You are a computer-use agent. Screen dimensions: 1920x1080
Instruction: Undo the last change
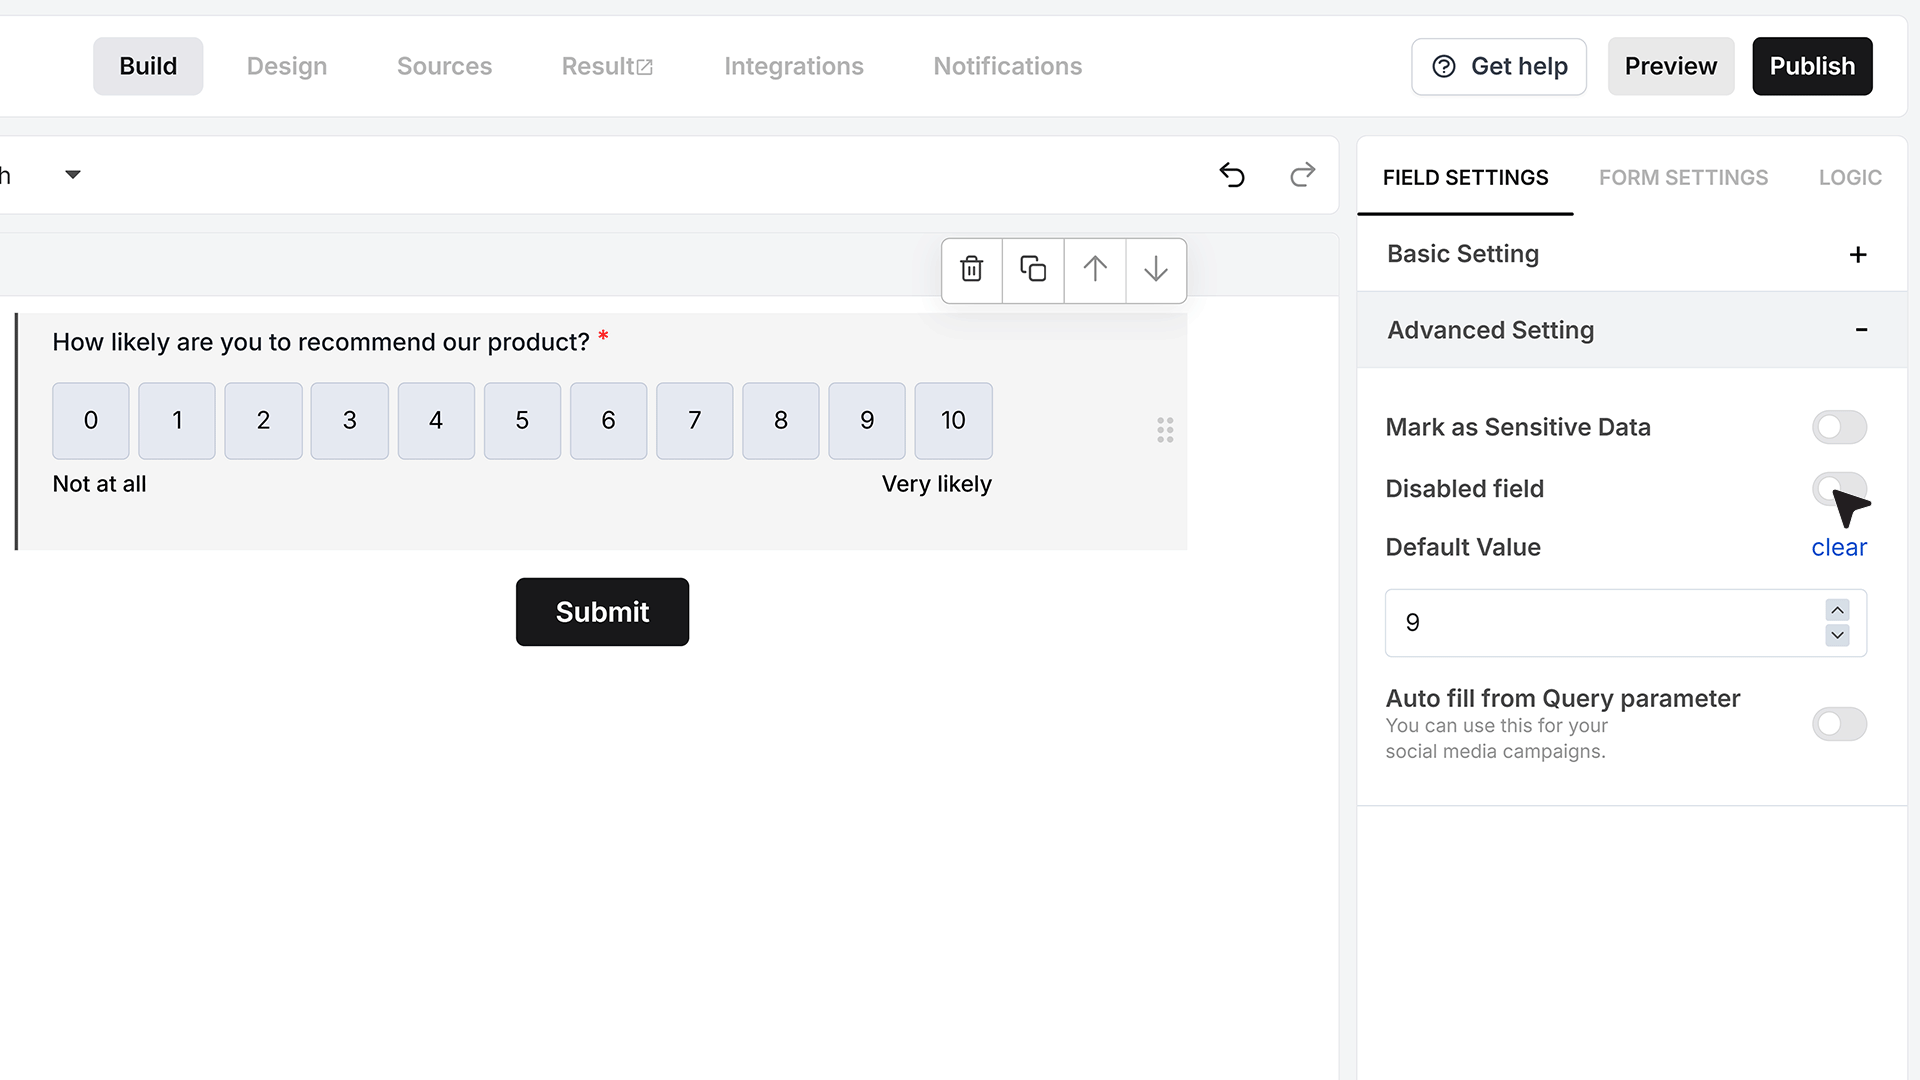click(x=1232, y=175)
